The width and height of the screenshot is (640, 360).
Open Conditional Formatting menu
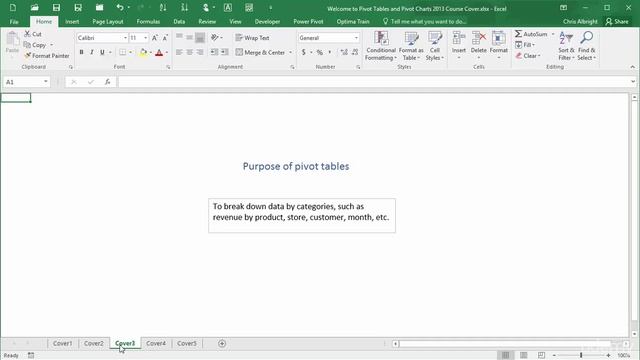pos(381,46)
